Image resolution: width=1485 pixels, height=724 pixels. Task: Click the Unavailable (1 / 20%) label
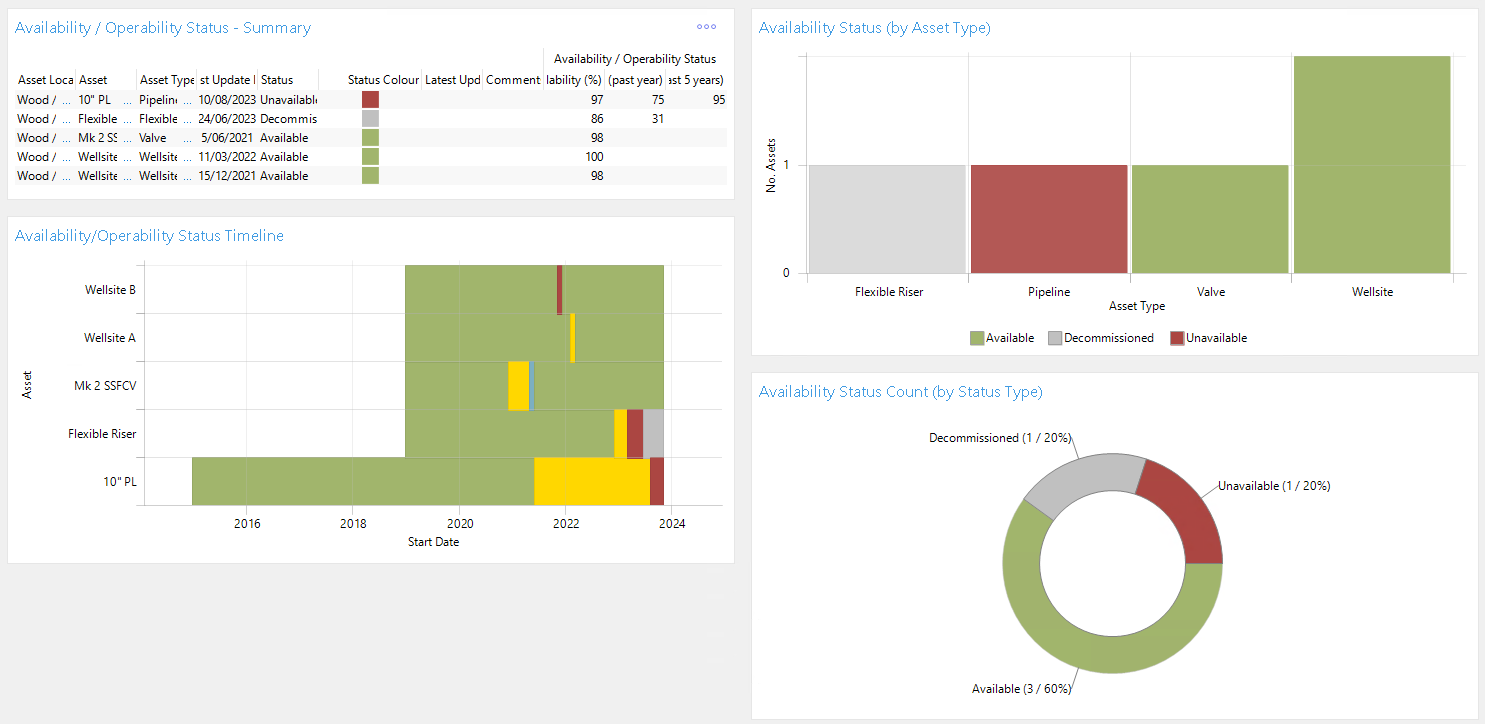[1273, 486]
